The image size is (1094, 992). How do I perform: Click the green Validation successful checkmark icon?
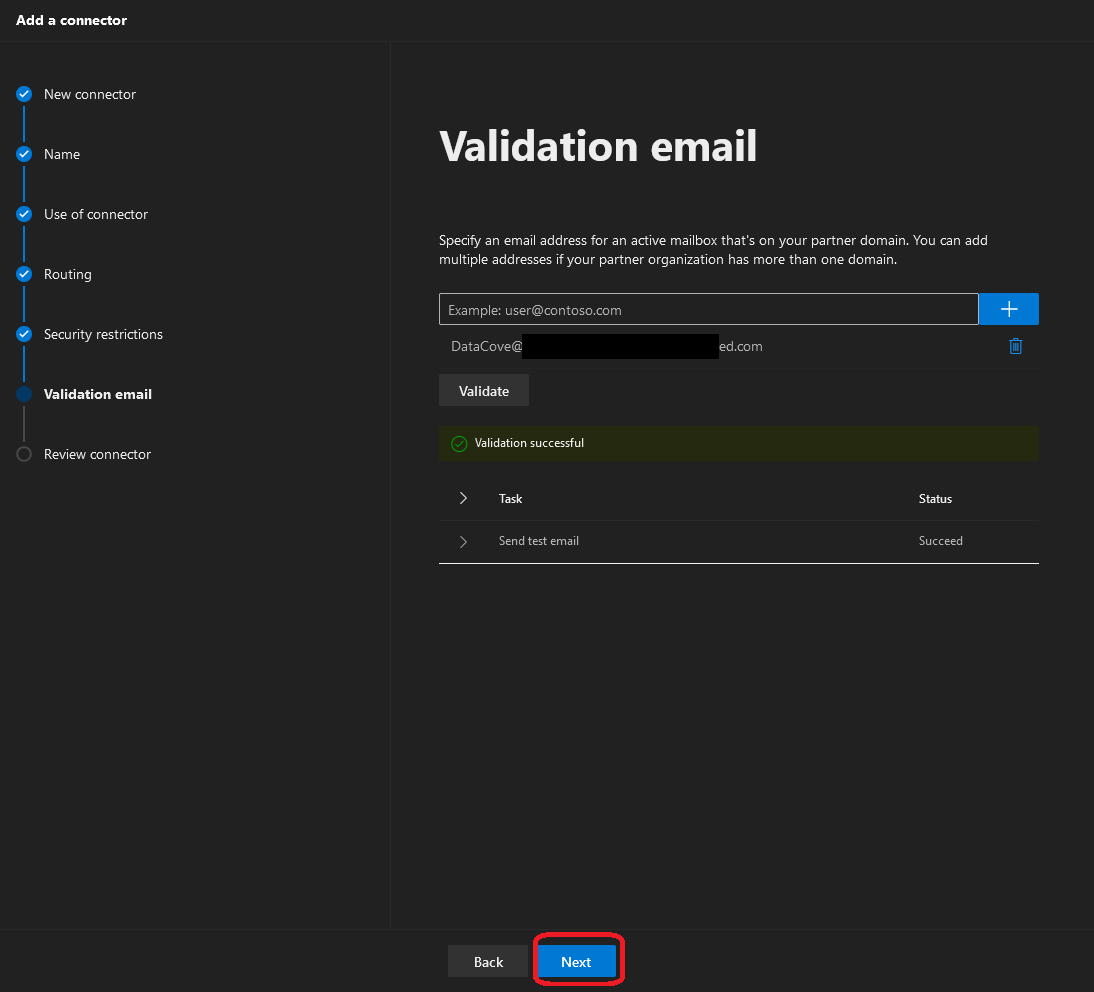[459, 444]
